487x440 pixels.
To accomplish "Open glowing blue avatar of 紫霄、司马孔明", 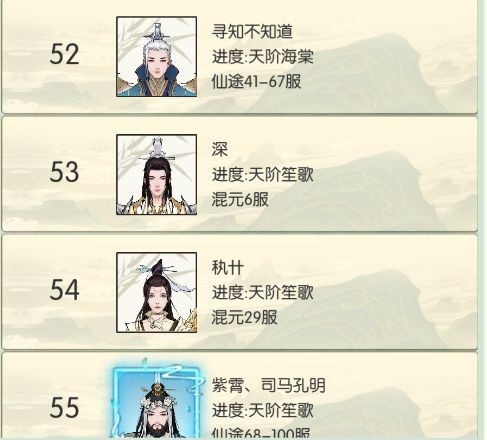I will [x=156, y=402].
